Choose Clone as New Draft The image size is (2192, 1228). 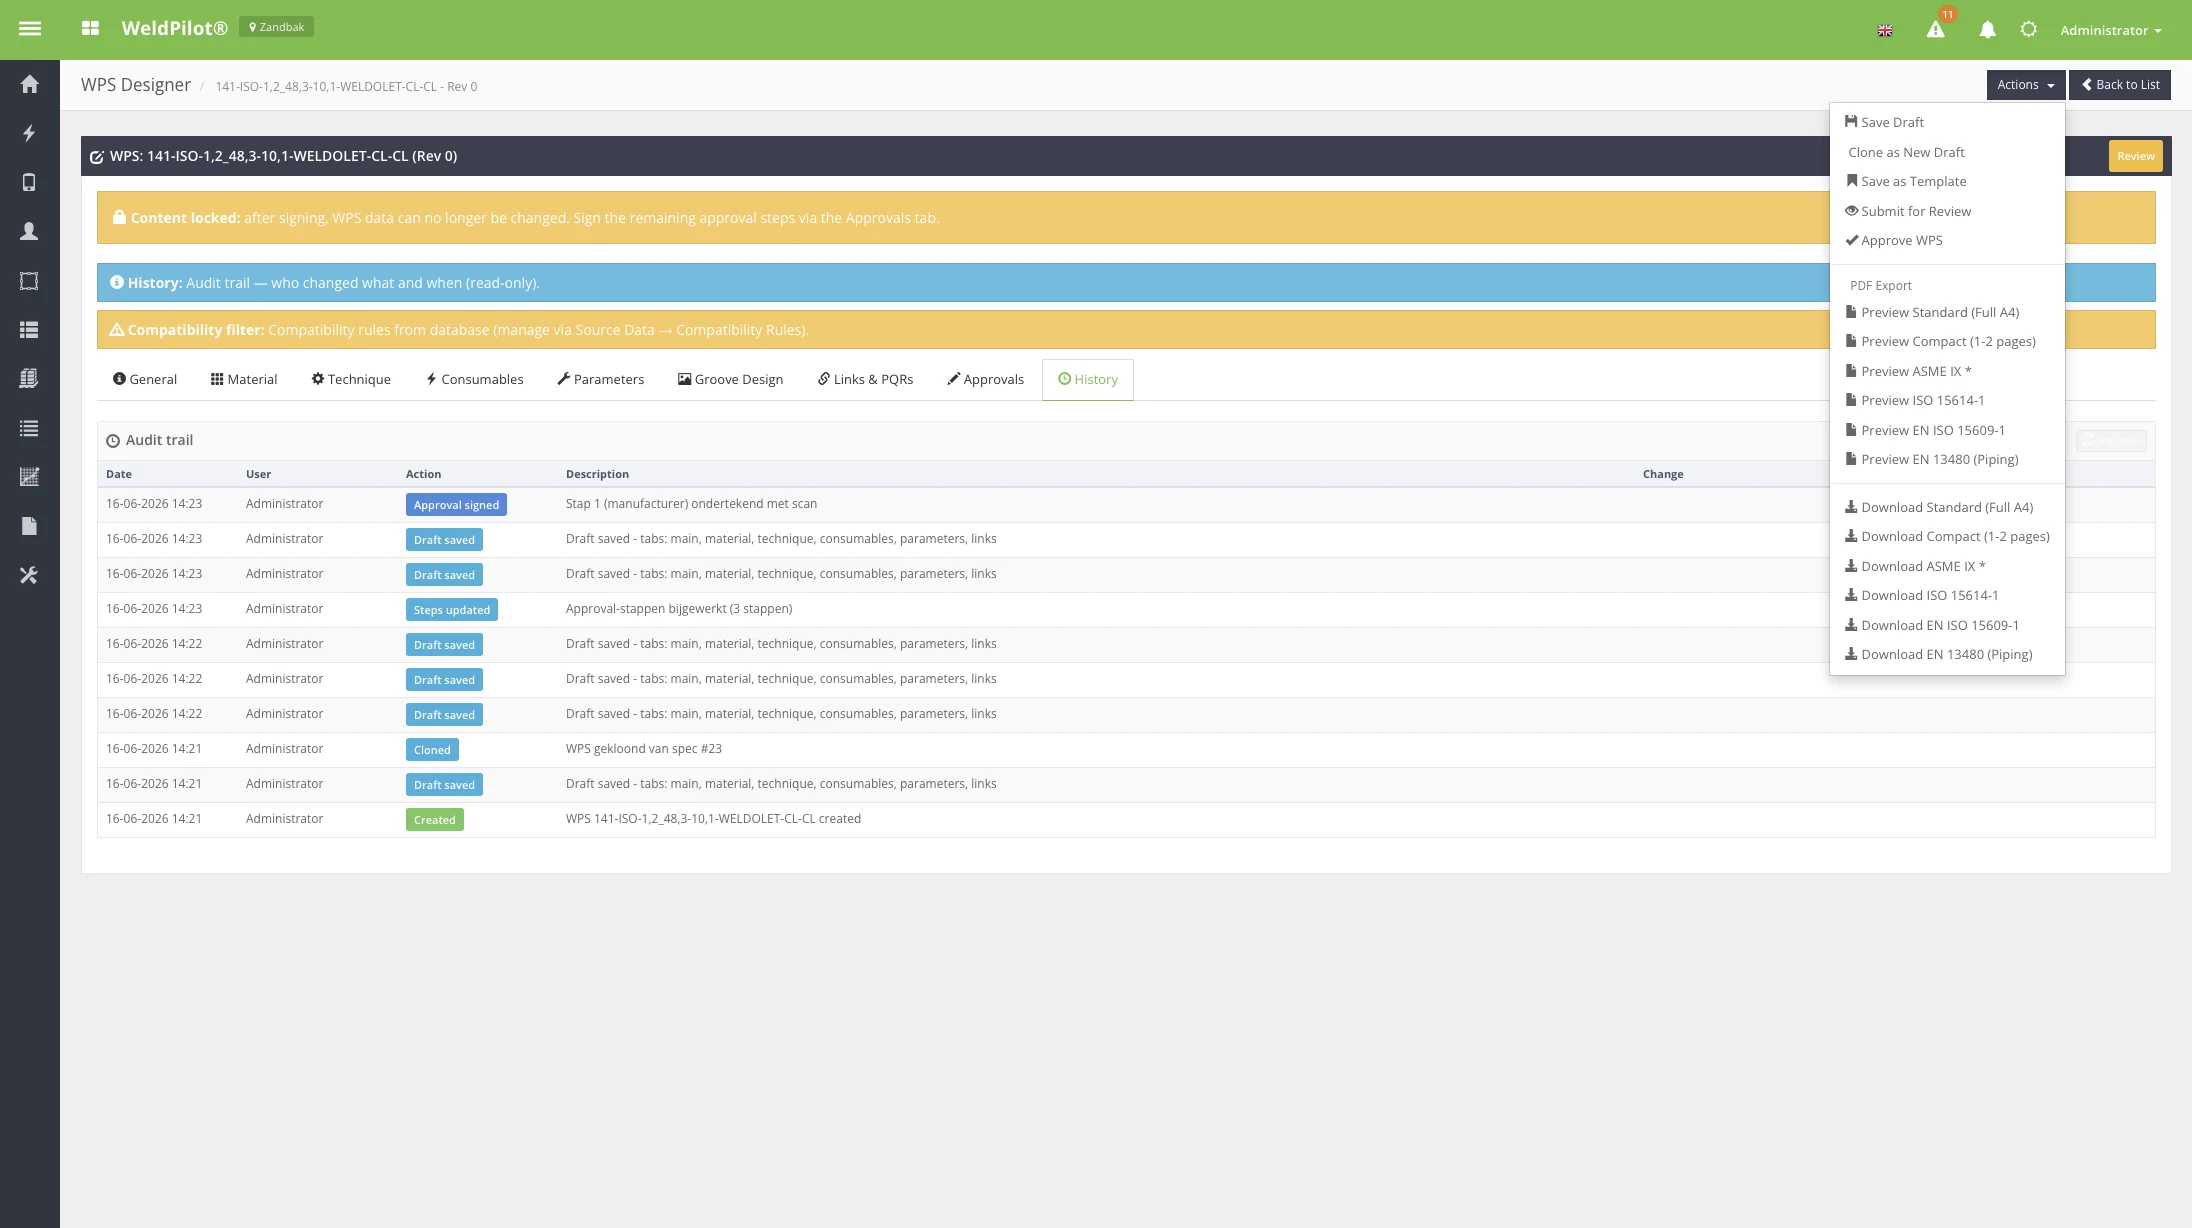[1947, 152]
